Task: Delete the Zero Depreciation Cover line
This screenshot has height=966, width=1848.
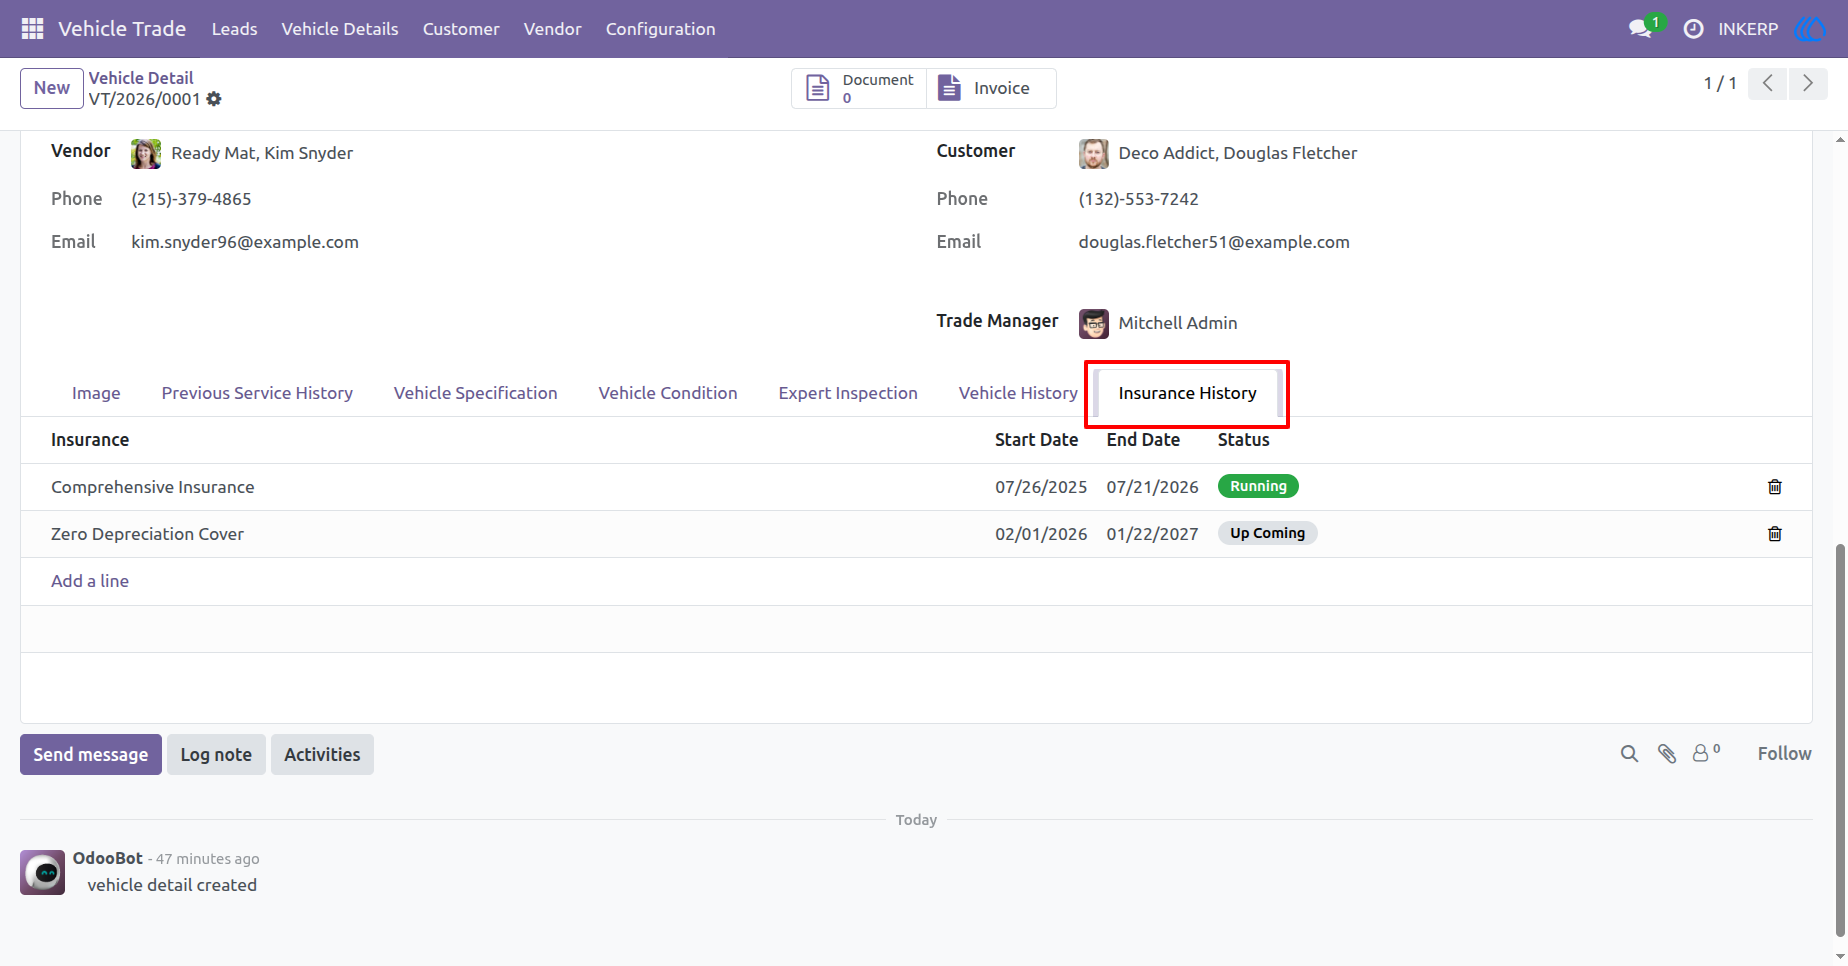Action: 1775,534
